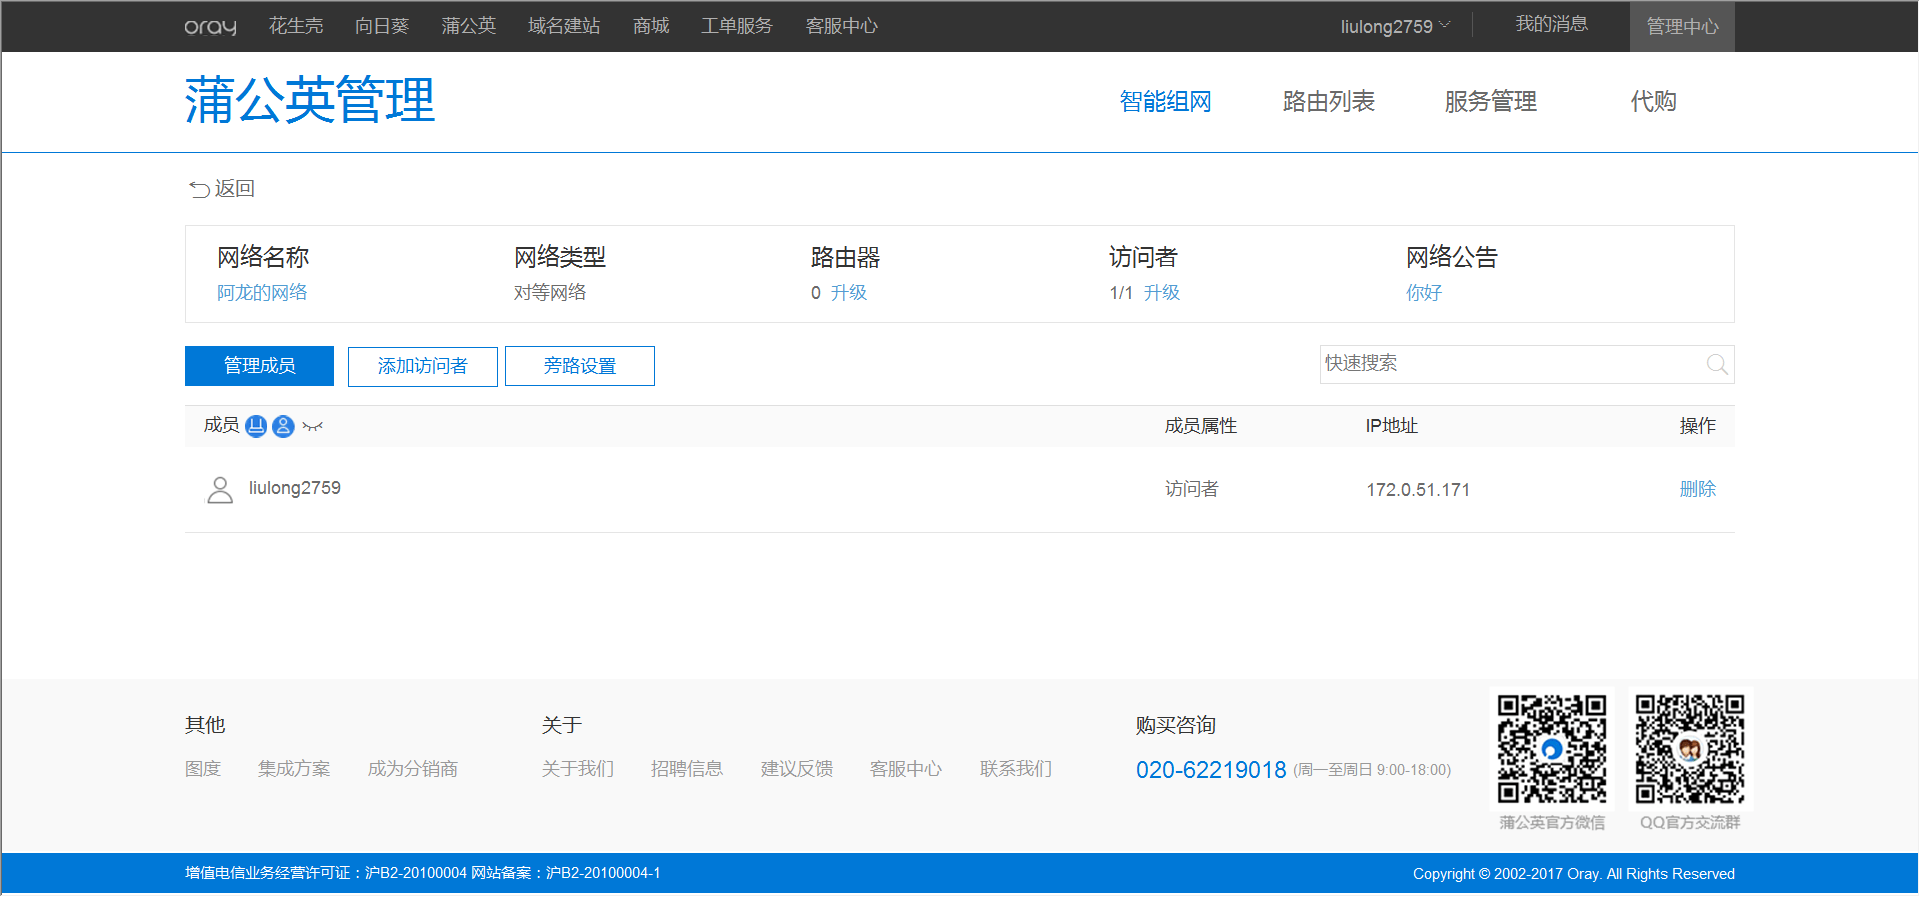This screenshot has width=1920, height=897.
Task: Click the Oray logo in the top bar
Action: 210,27
